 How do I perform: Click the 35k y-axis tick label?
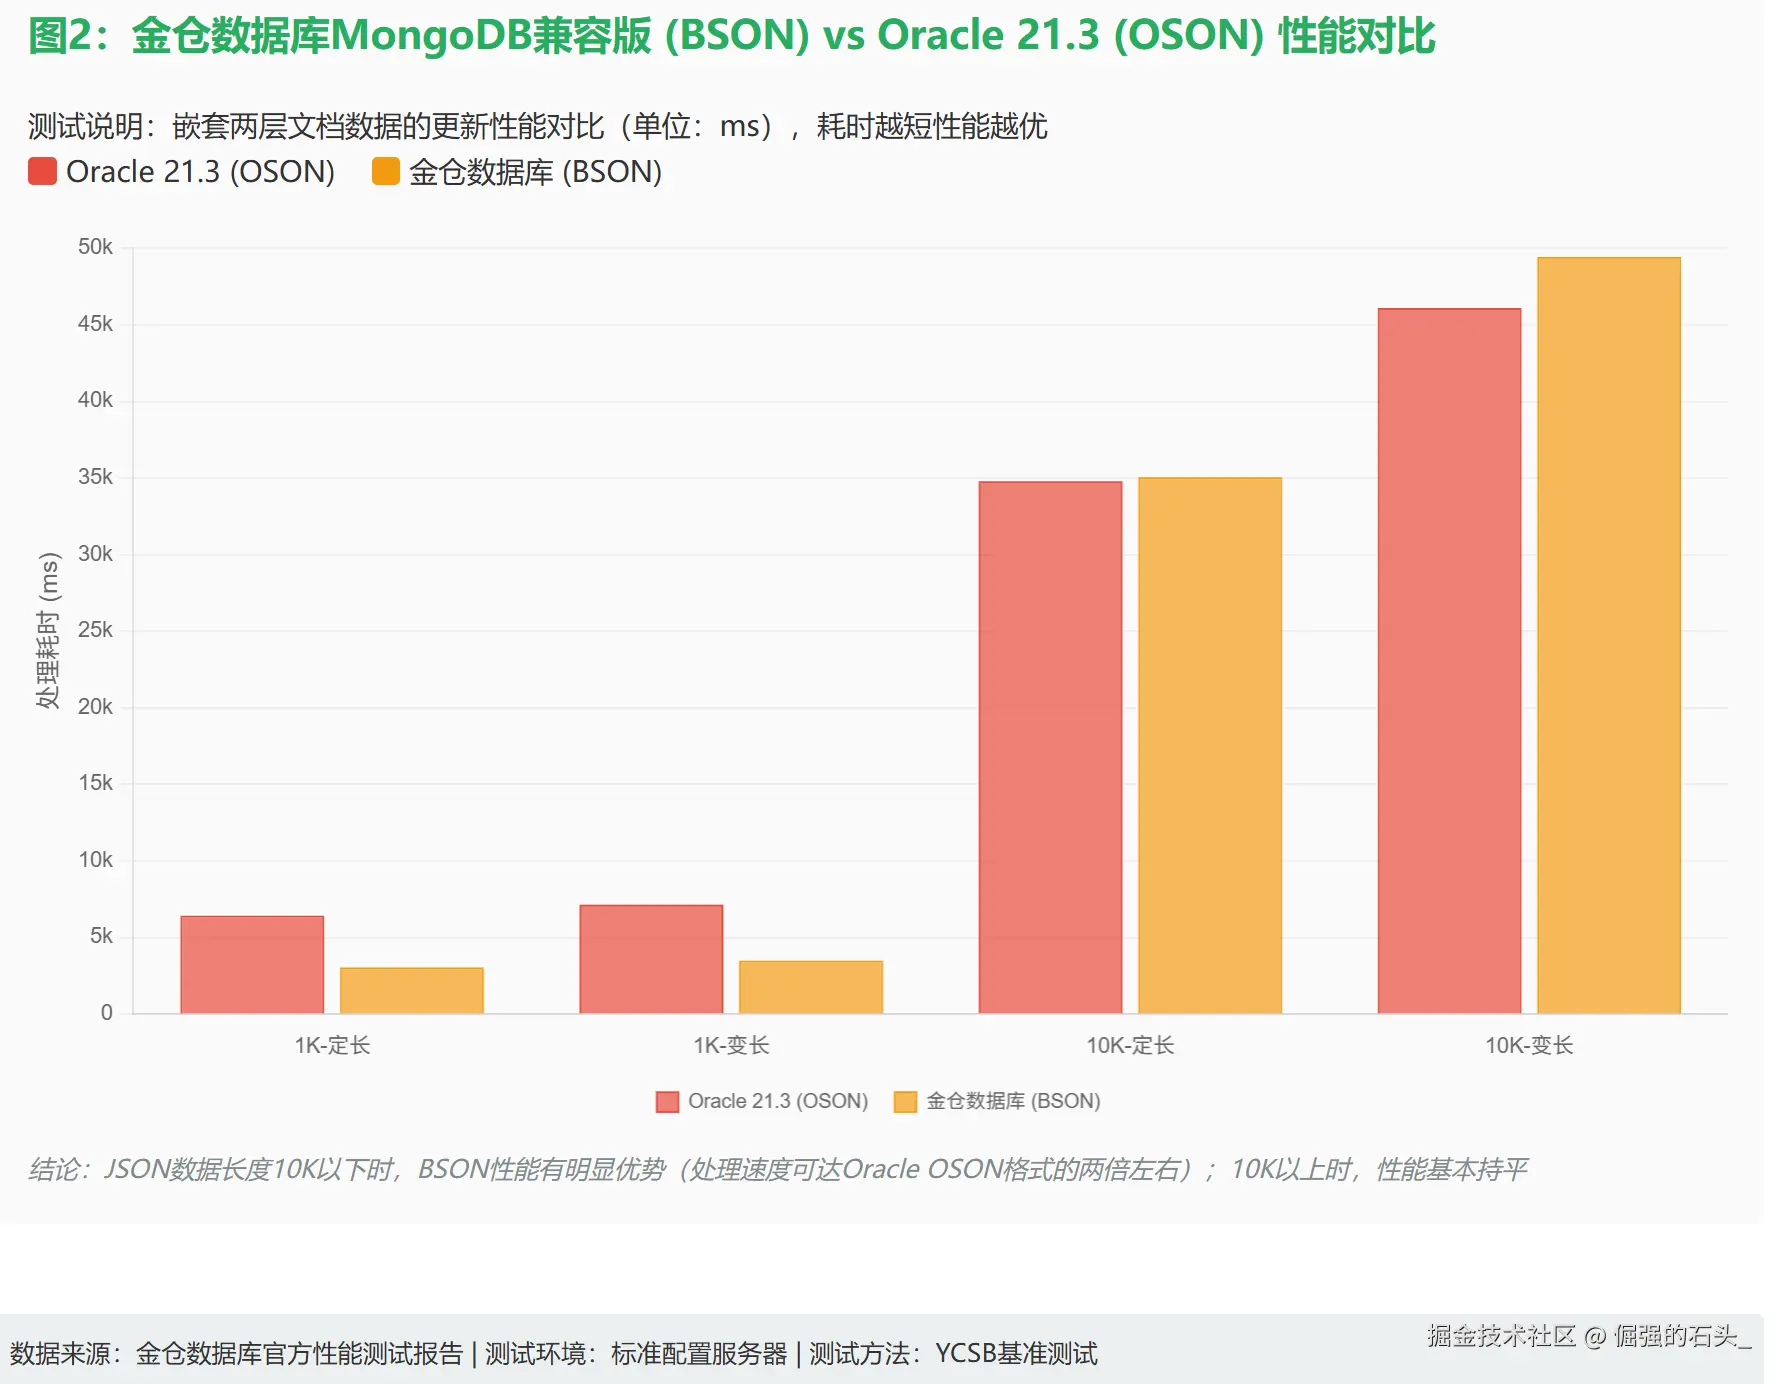pyautogui.click(x=95, y=476)
